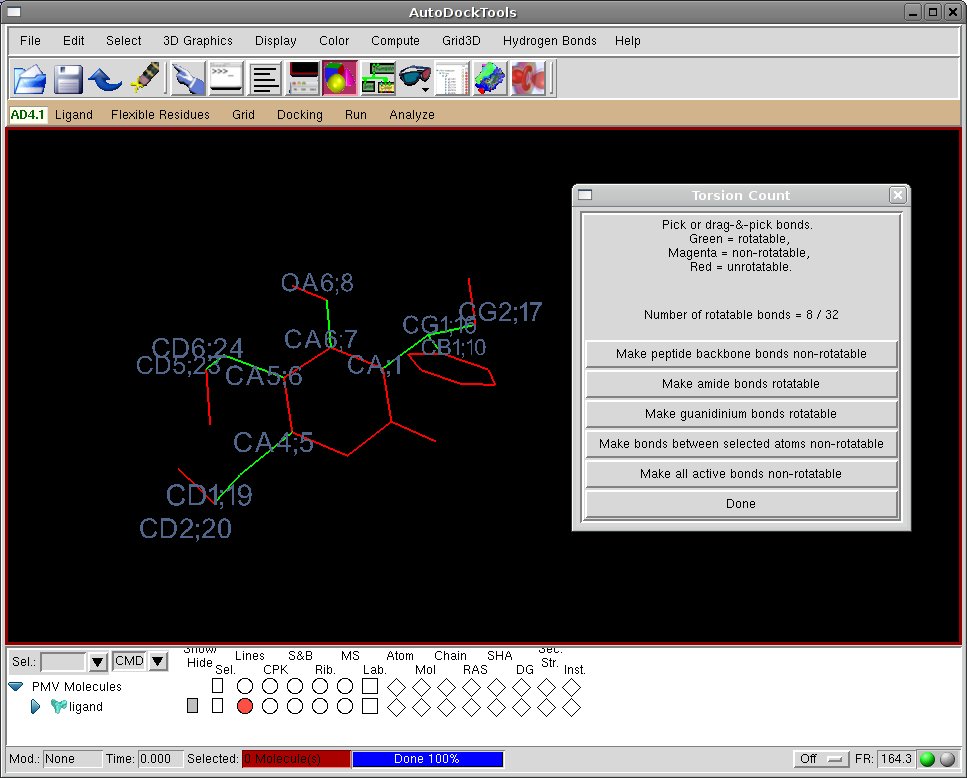This screenshot has height=778, width=967.
Task: Collapse the PMV Molecules tree
Action: pyautogui.click(x=16, y=686)
